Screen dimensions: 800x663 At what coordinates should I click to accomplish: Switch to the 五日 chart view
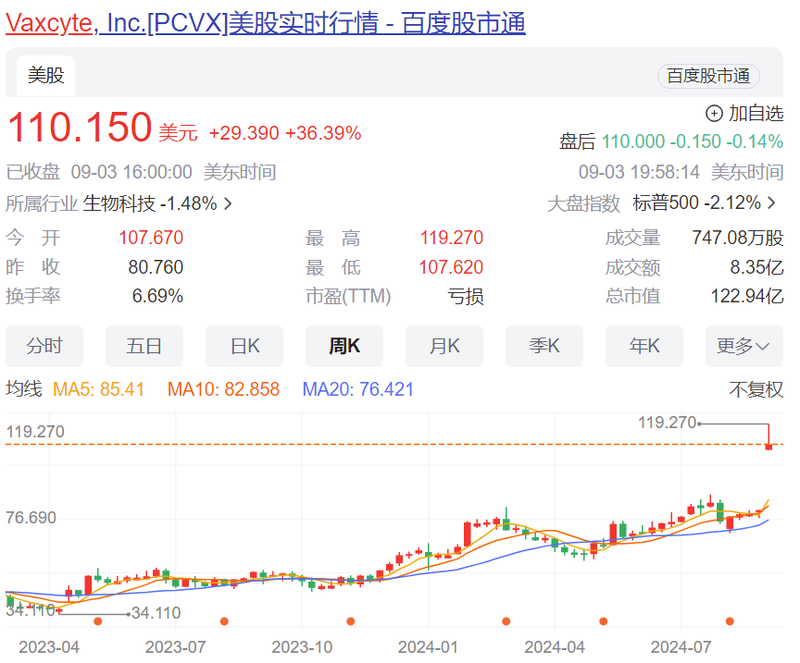(x=144, y=346)
